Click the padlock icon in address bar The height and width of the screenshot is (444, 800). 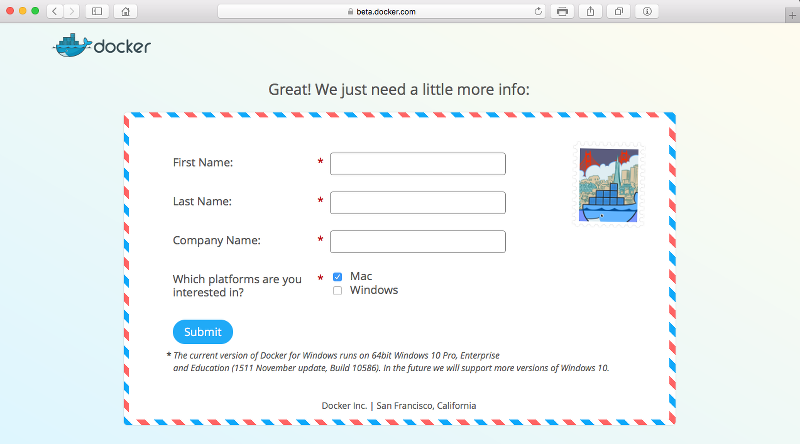(x=351, y=11)
